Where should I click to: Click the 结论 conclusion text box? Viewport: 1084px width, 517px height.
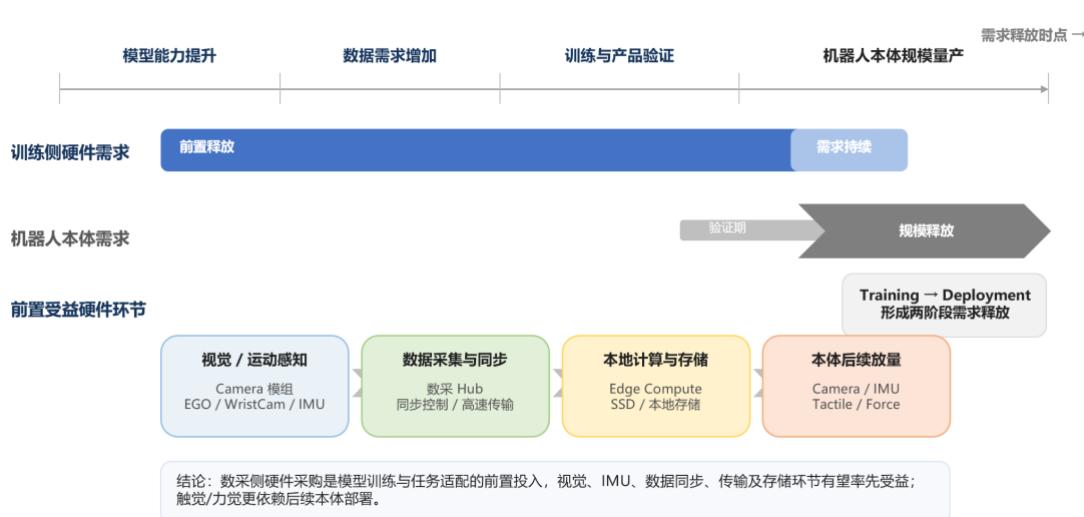[x=555, y=489]
